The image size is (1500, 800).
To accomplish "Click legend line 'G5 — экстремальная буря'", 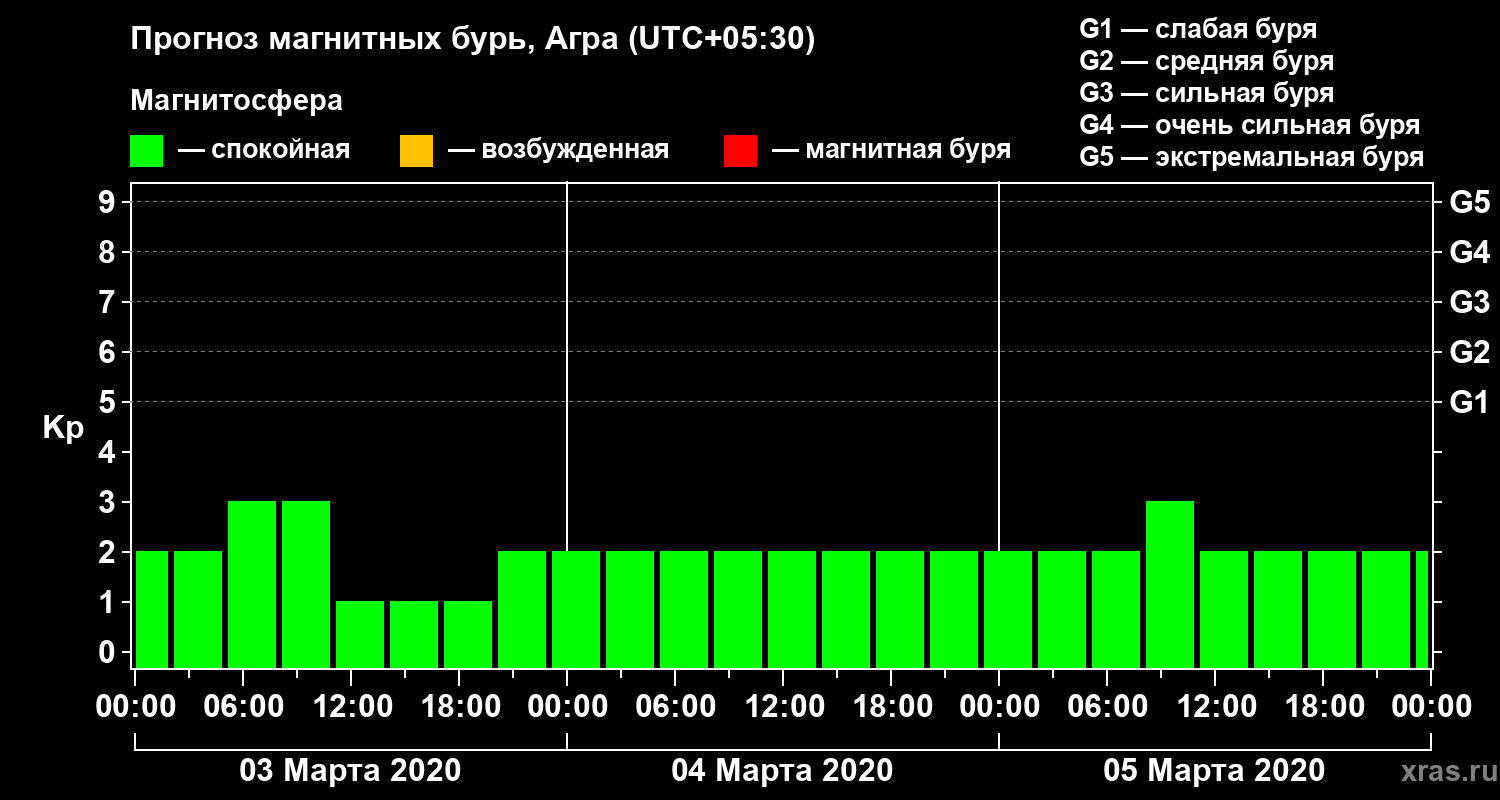I will [1252, 157].
